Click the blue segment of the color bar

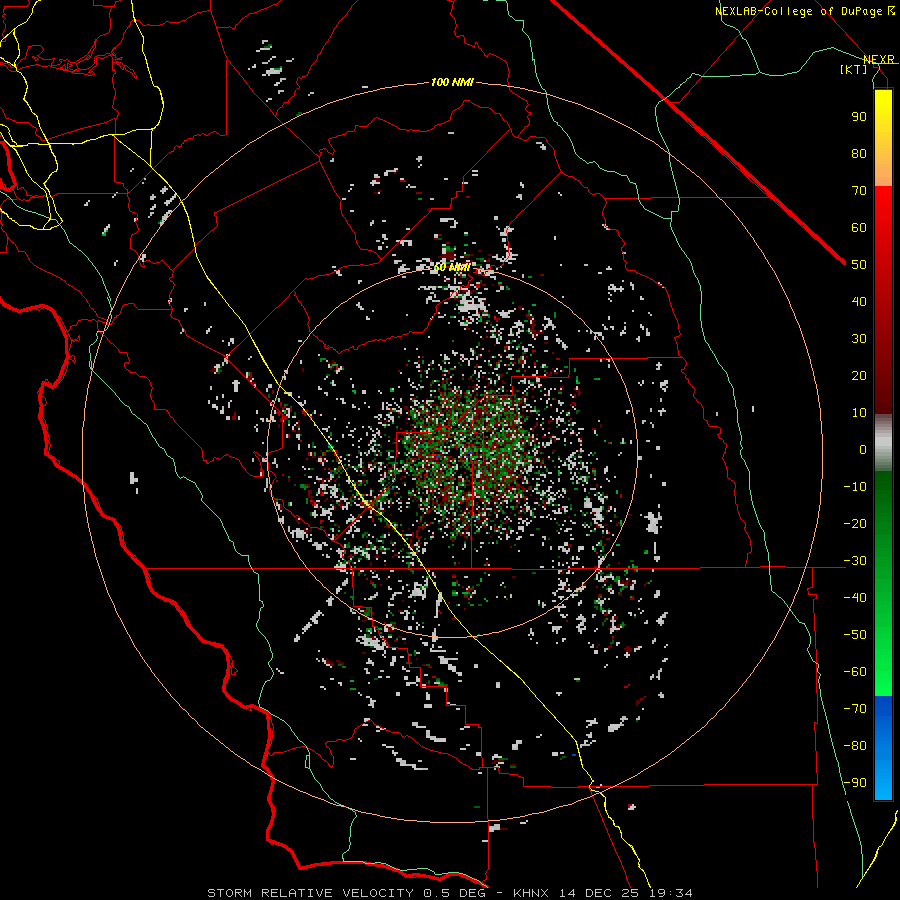point(883,747)
